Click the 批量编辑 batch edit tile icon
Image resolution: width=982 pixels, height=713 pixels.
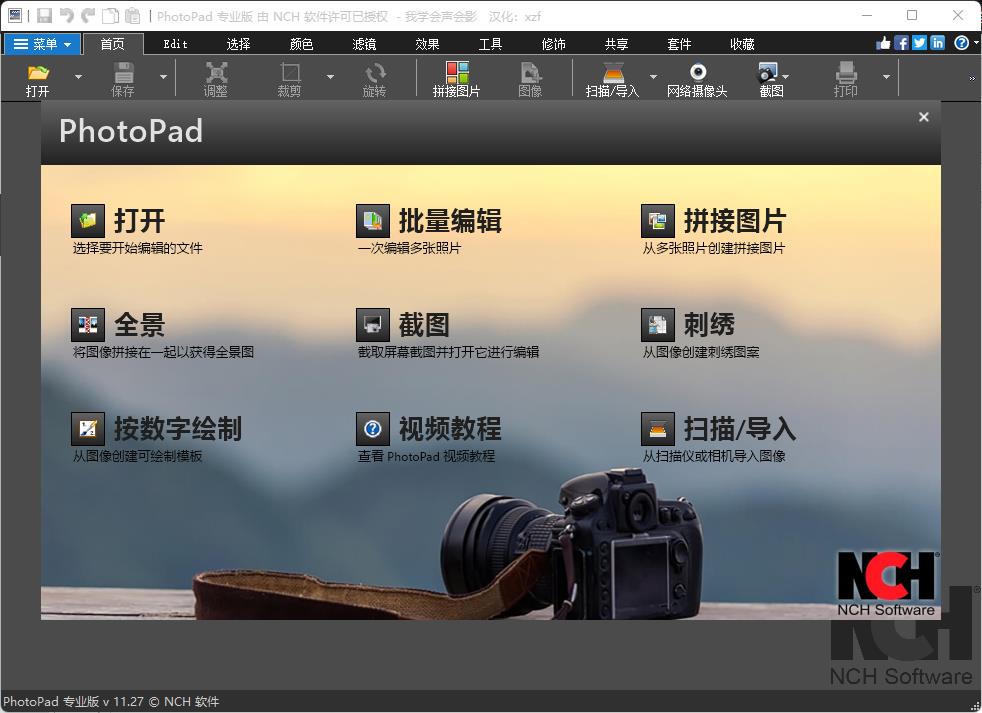[373, 221]
